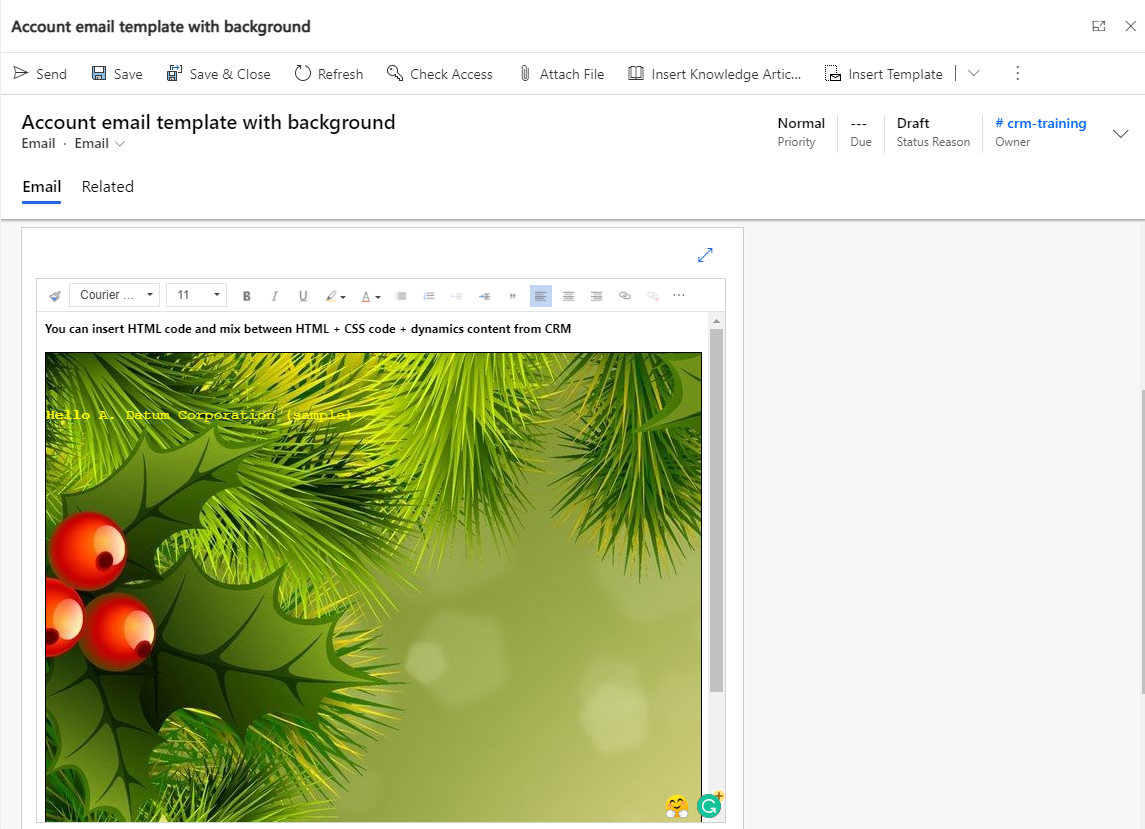This screenshot has height=829, width=1145.
Task: Click Save & Close
Action: click(x=219, y=72)
